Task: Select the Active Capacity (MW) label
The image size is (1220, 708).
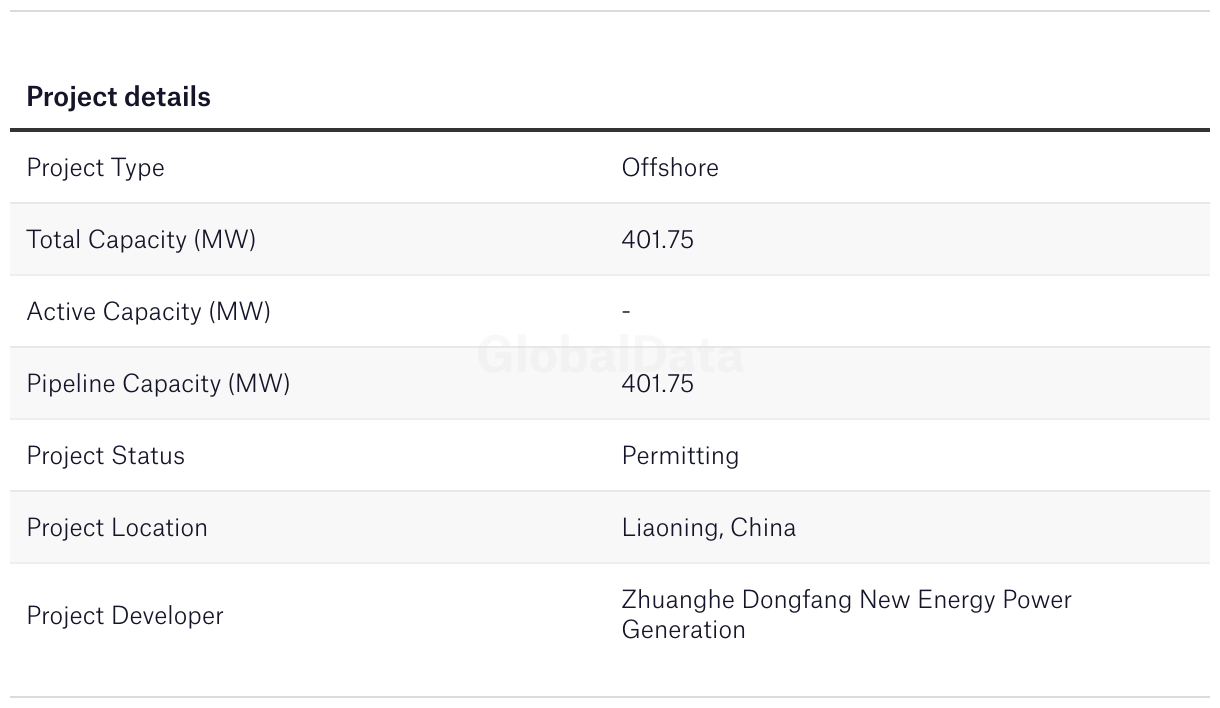Action: click(148, 312)
